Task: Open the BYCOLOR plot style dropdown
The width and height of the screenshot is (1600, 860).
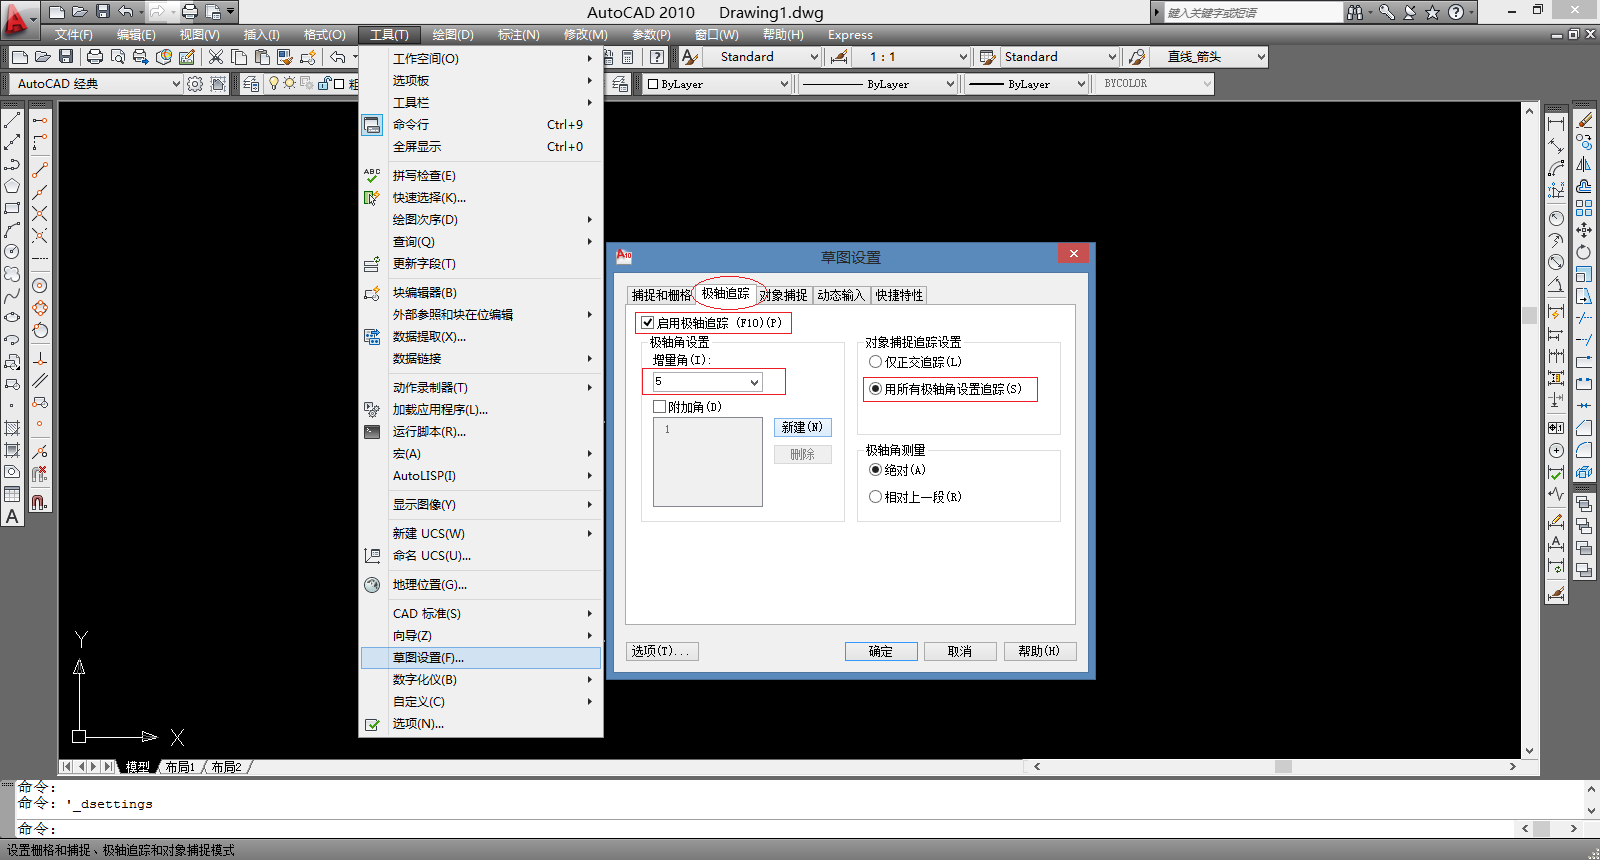Action: pos(1155,84)
